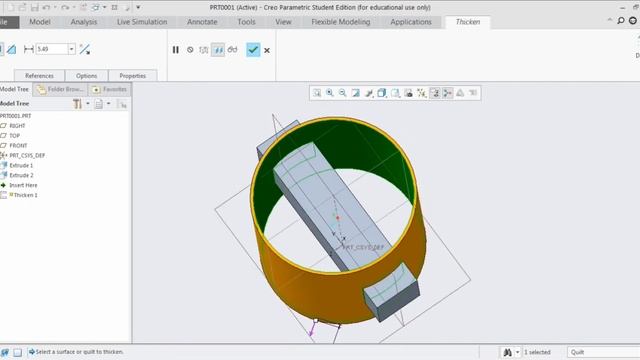
Task: Open the Annotate ribbon tab
Action: tap(202, 22)
